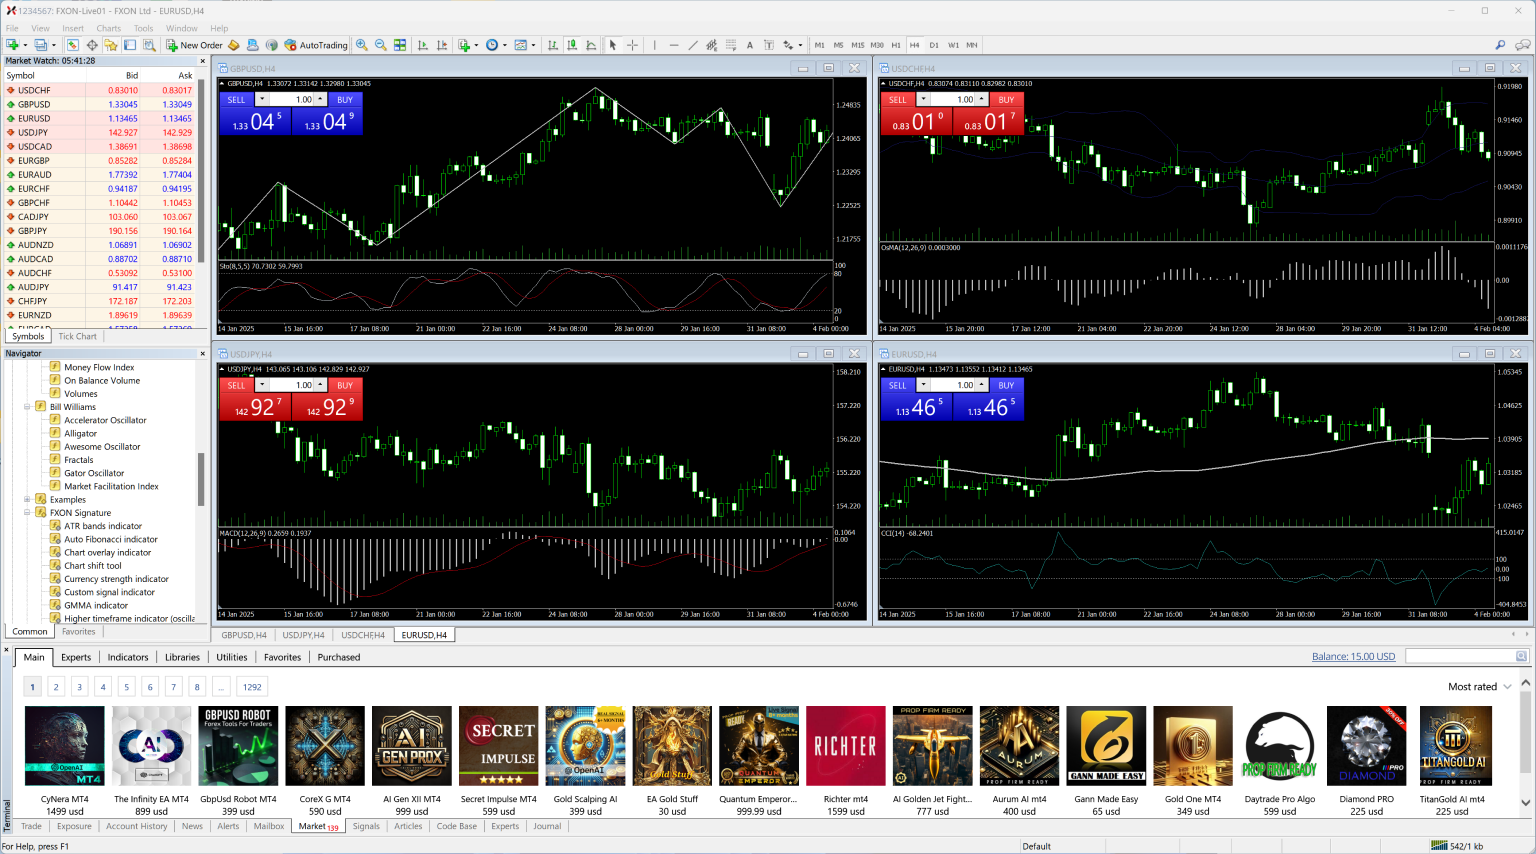Select the Alligator indicator in Navigator
This screenshot has height=854, width=1536.
pyautogui.click(x=80, y=433)
